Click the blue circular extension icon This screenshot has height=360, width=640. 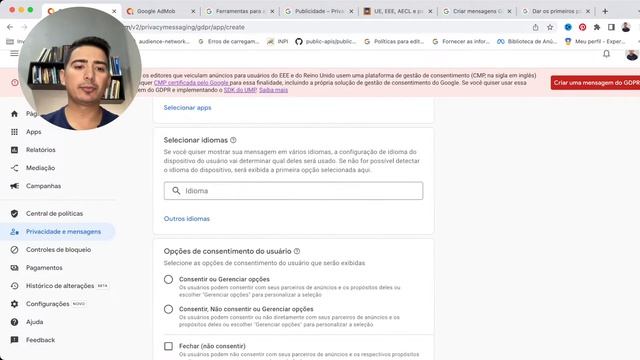click(x=568, y=27)
